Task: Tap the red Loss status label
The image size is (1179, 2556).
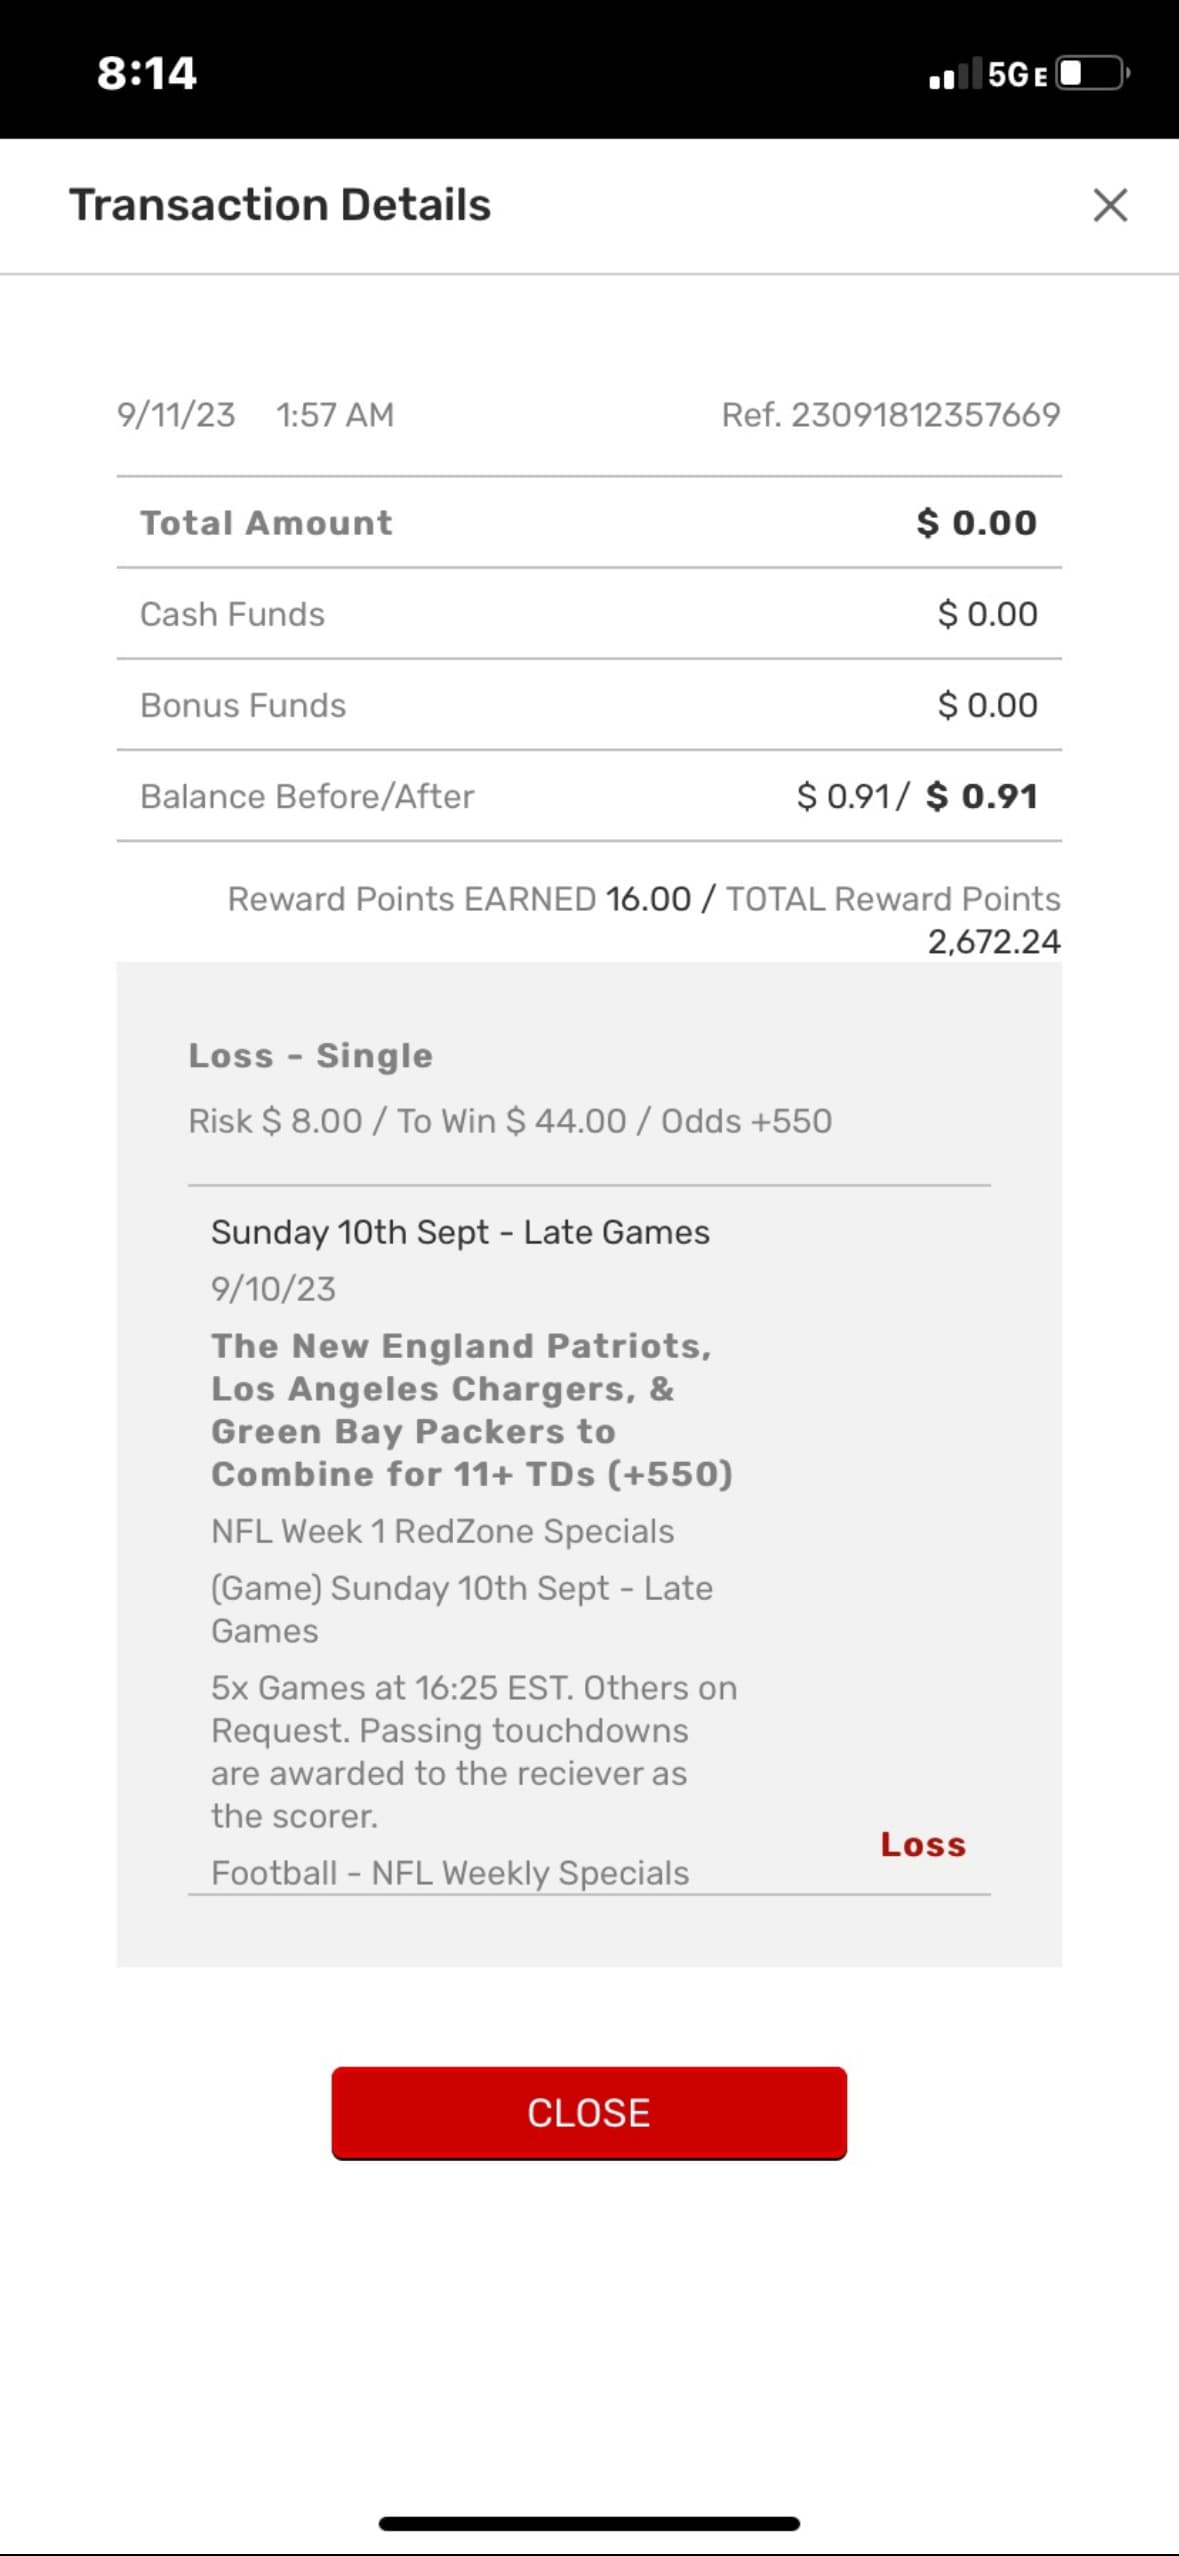Action: (x=922, y=1845)
